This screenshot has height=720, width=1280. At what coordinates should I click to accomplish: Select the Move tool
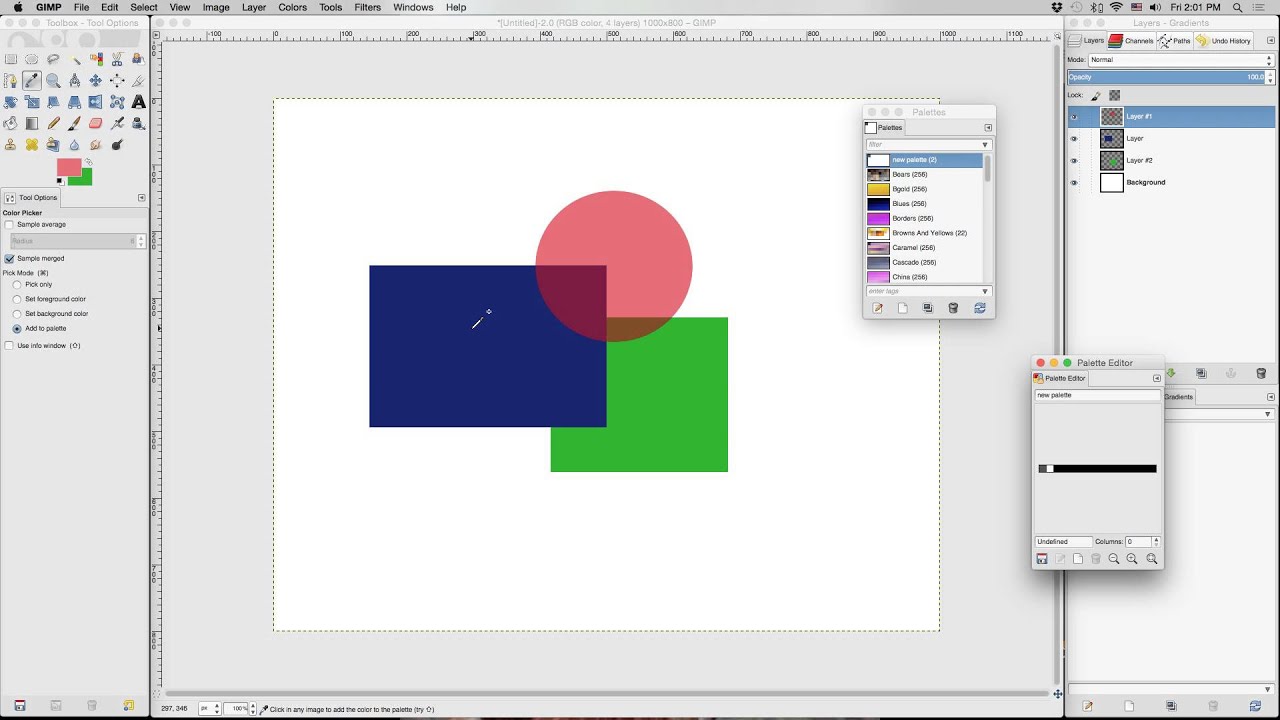[96, 80]
